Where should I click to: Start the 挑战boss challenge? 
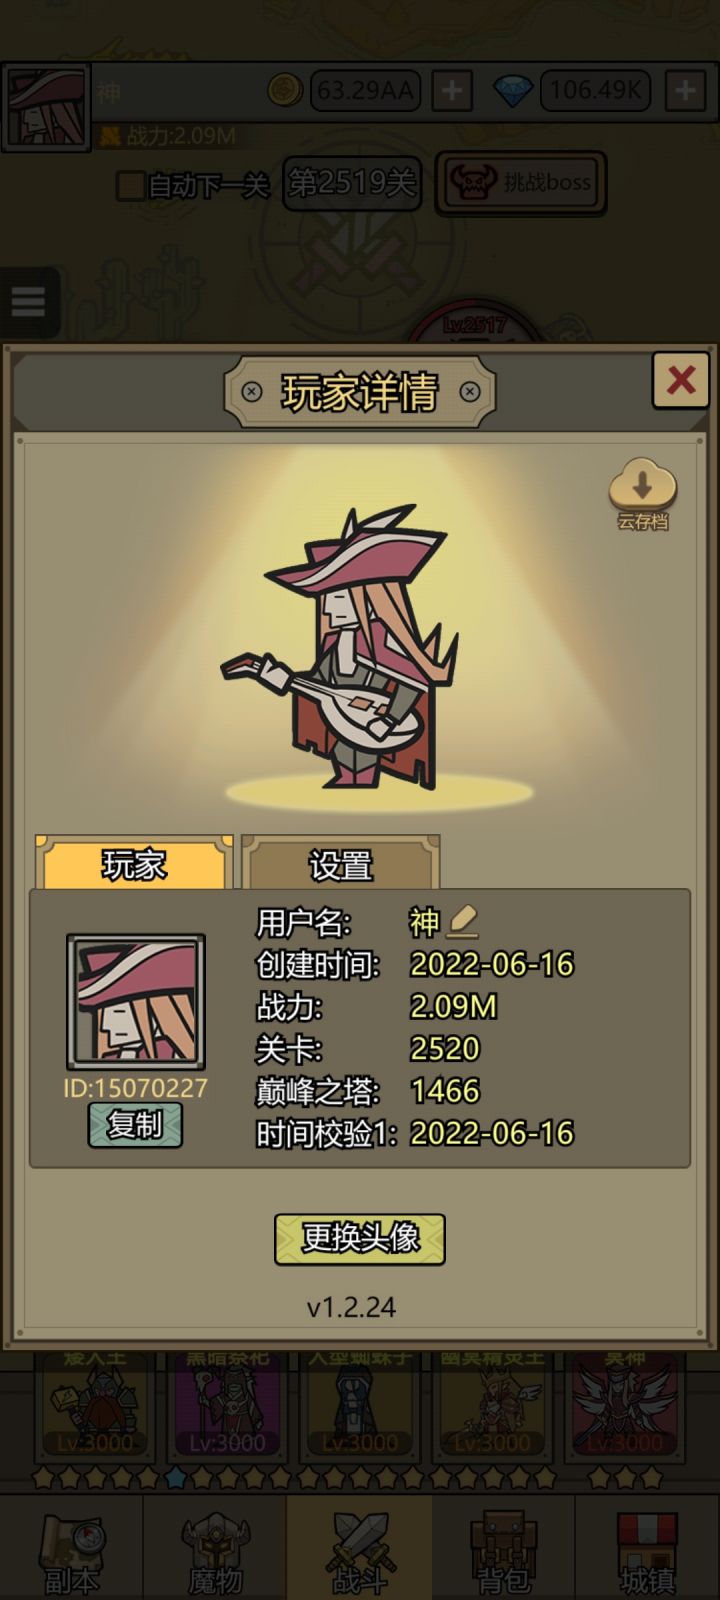521,183
